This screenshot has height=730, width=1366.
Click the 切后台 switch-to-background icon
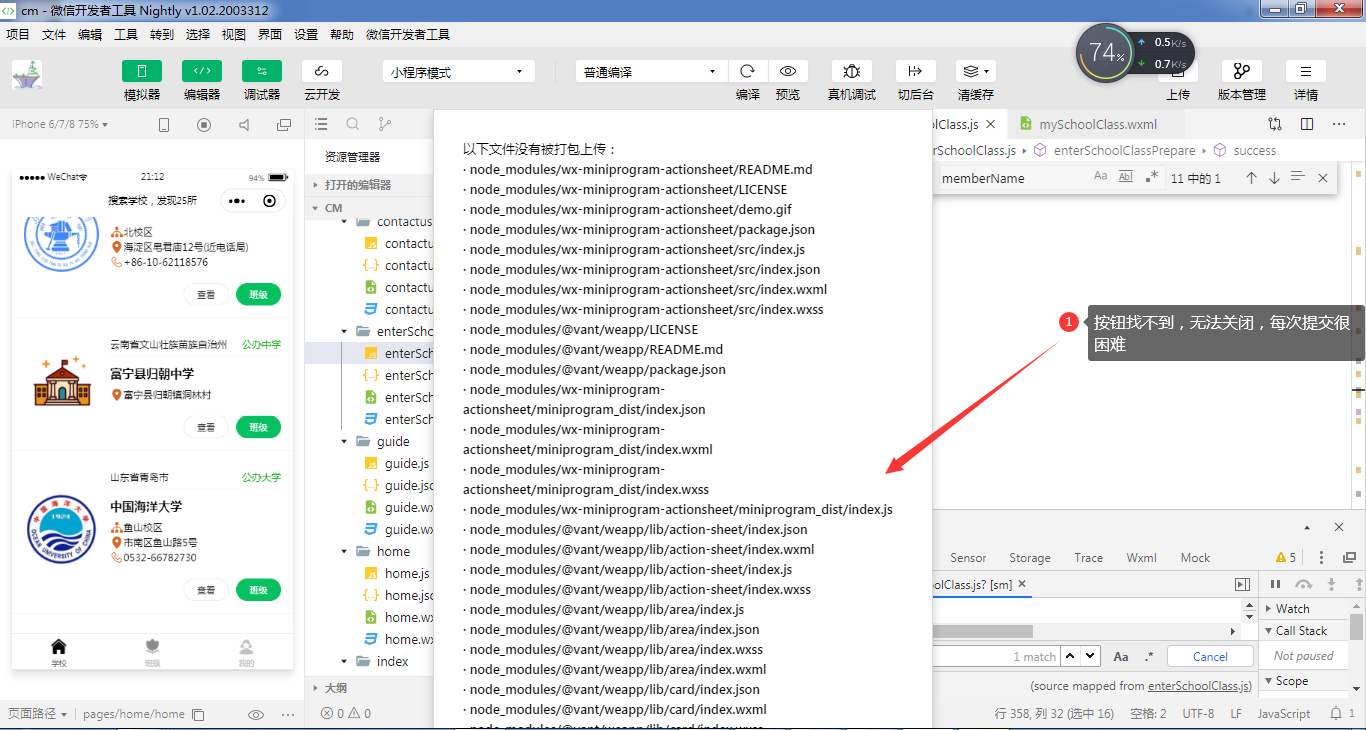tap(915, 71)
